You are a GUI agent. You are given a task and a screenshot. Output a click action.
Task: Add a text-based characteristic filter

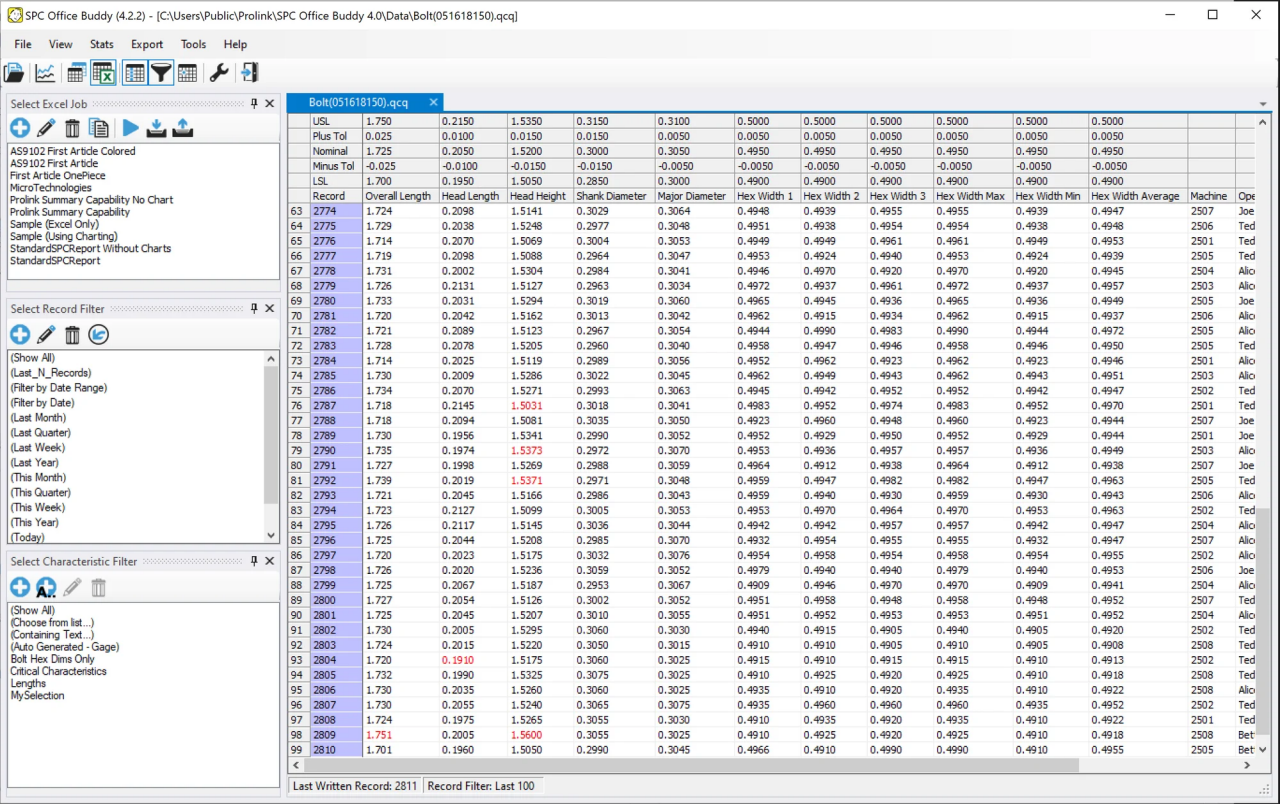(x=45, y=587)
